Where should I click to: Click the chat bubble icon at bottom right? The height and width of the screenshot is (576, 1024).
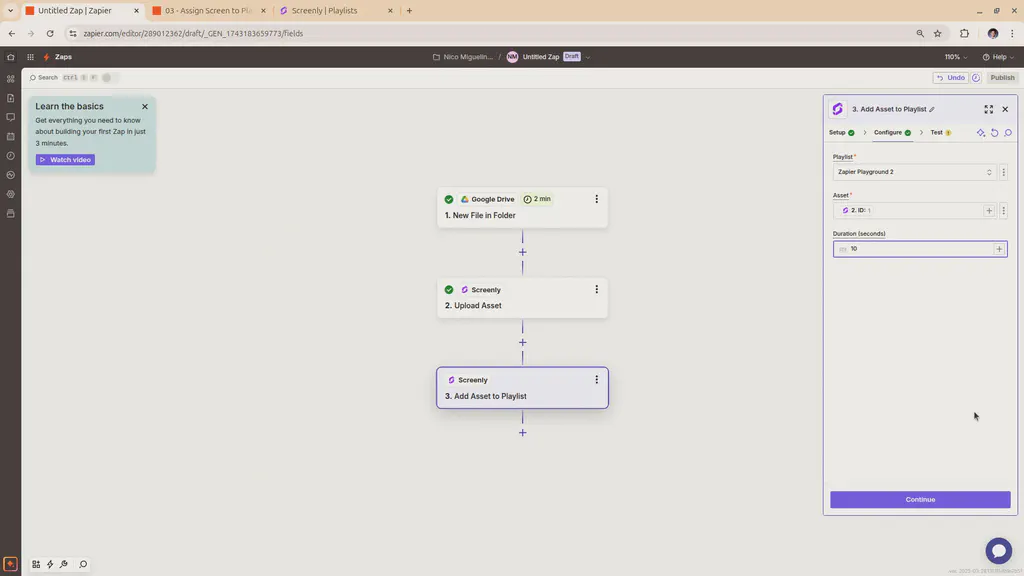point(998,550)
